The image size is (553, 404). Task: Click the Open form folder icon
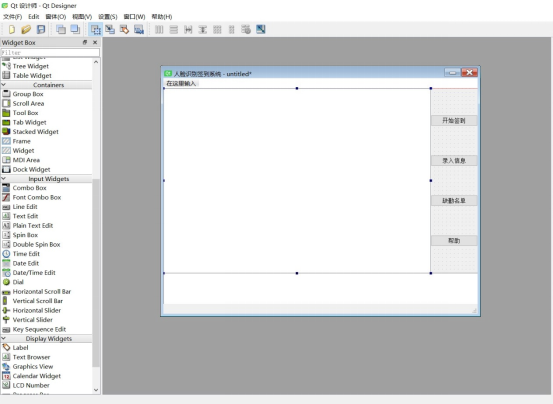(26, 29)
